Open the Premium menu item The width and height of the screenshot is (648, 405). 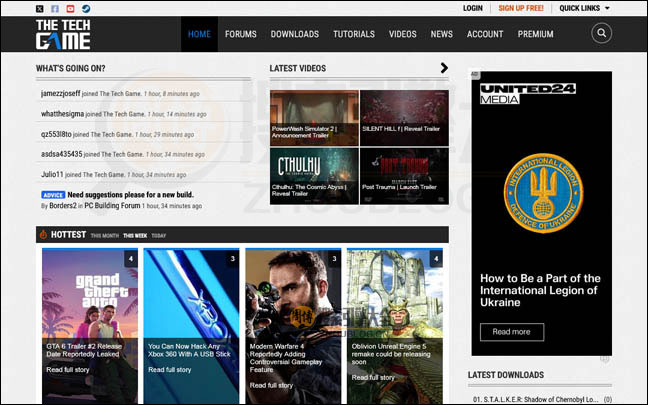click(x=535, y=34)
